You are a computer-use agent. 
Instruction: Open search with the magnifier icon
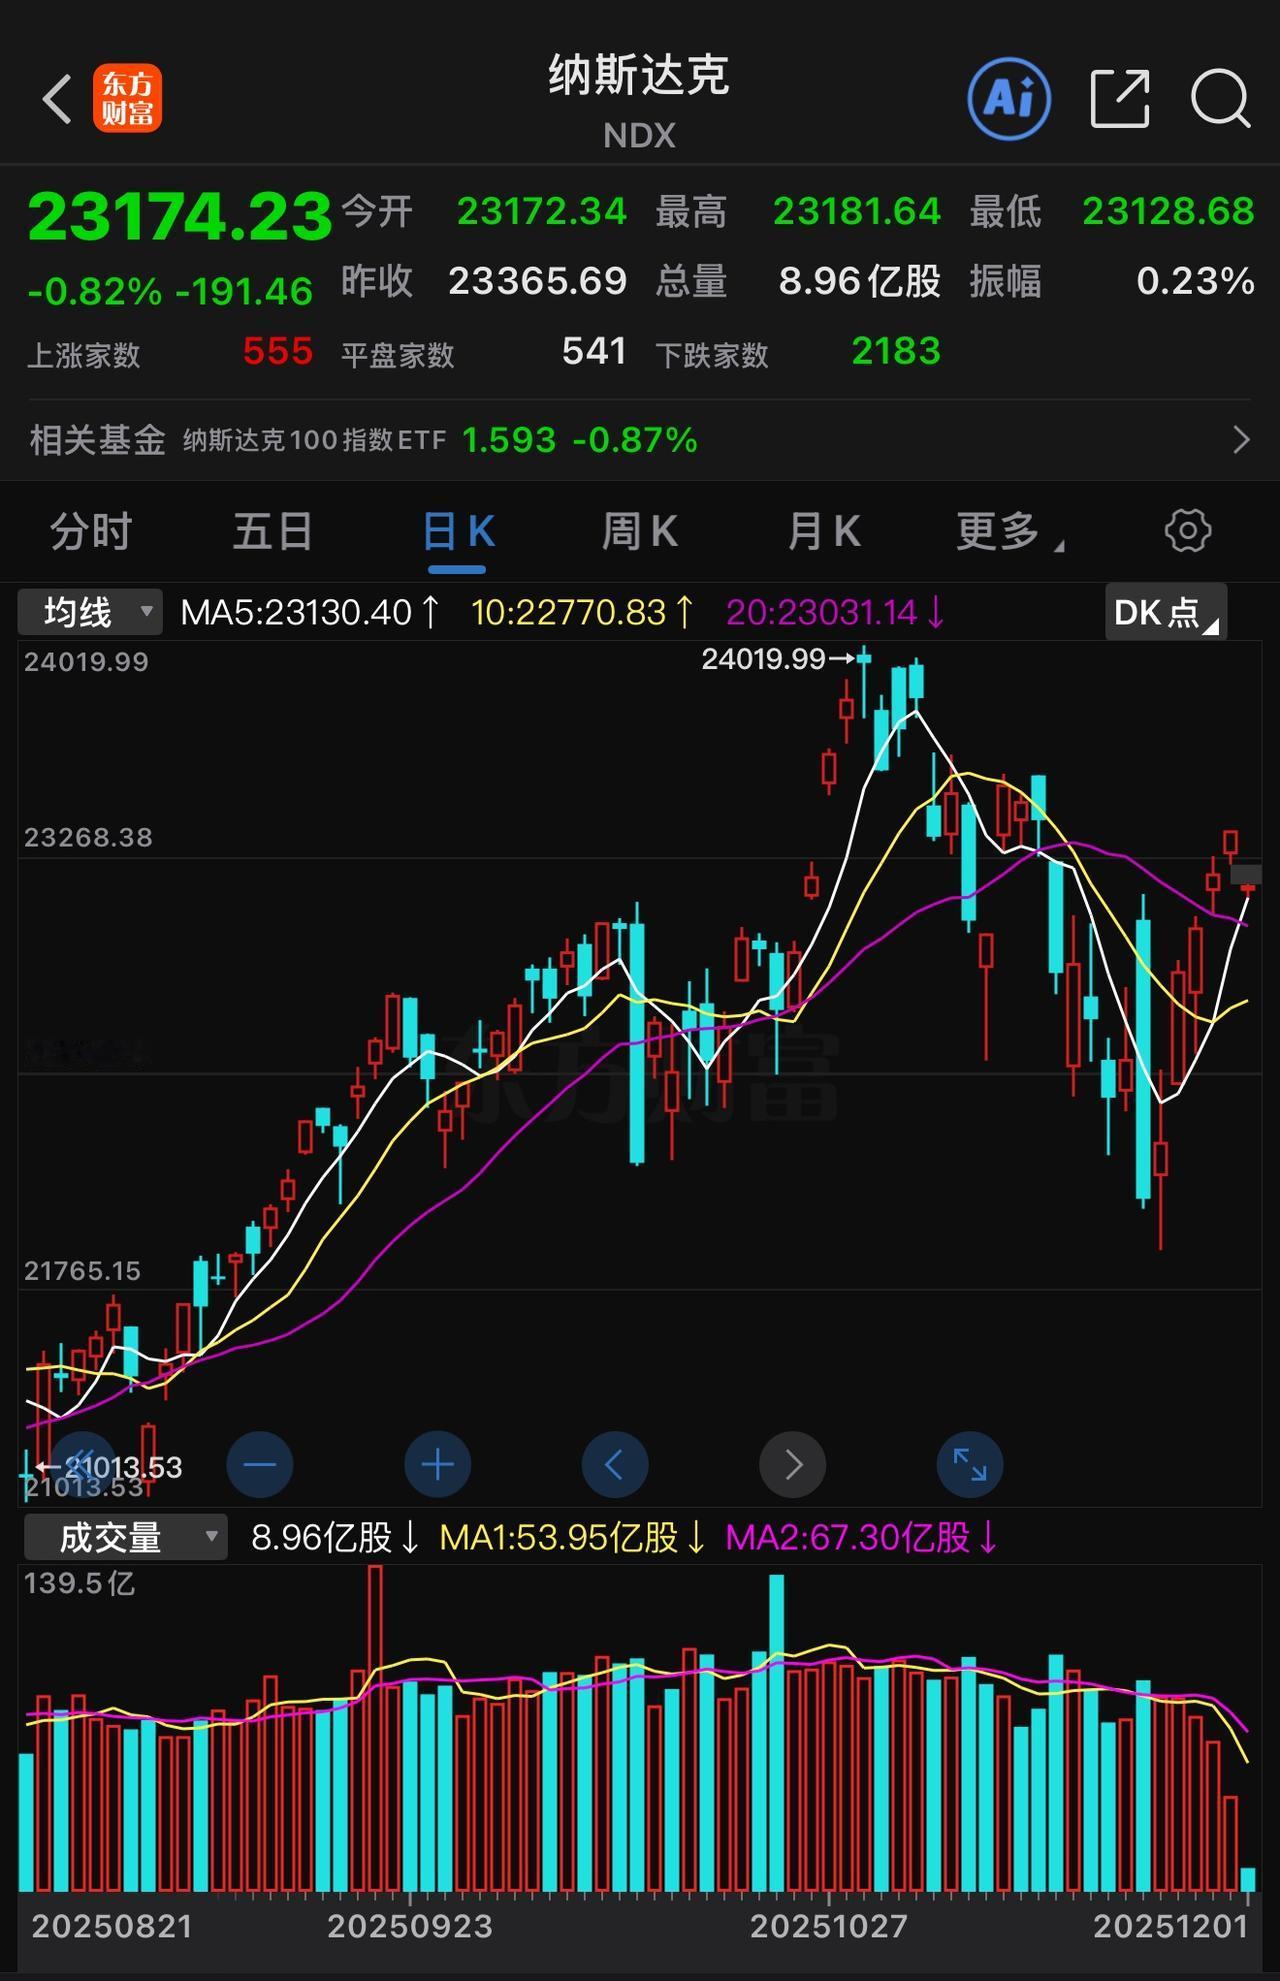tap(1221, 99)
